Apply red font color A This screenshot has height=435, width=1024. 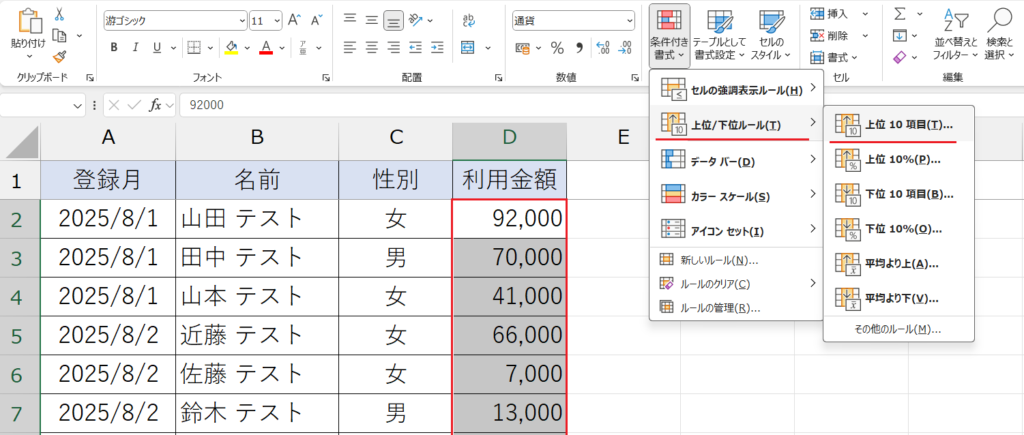(266, 47)
